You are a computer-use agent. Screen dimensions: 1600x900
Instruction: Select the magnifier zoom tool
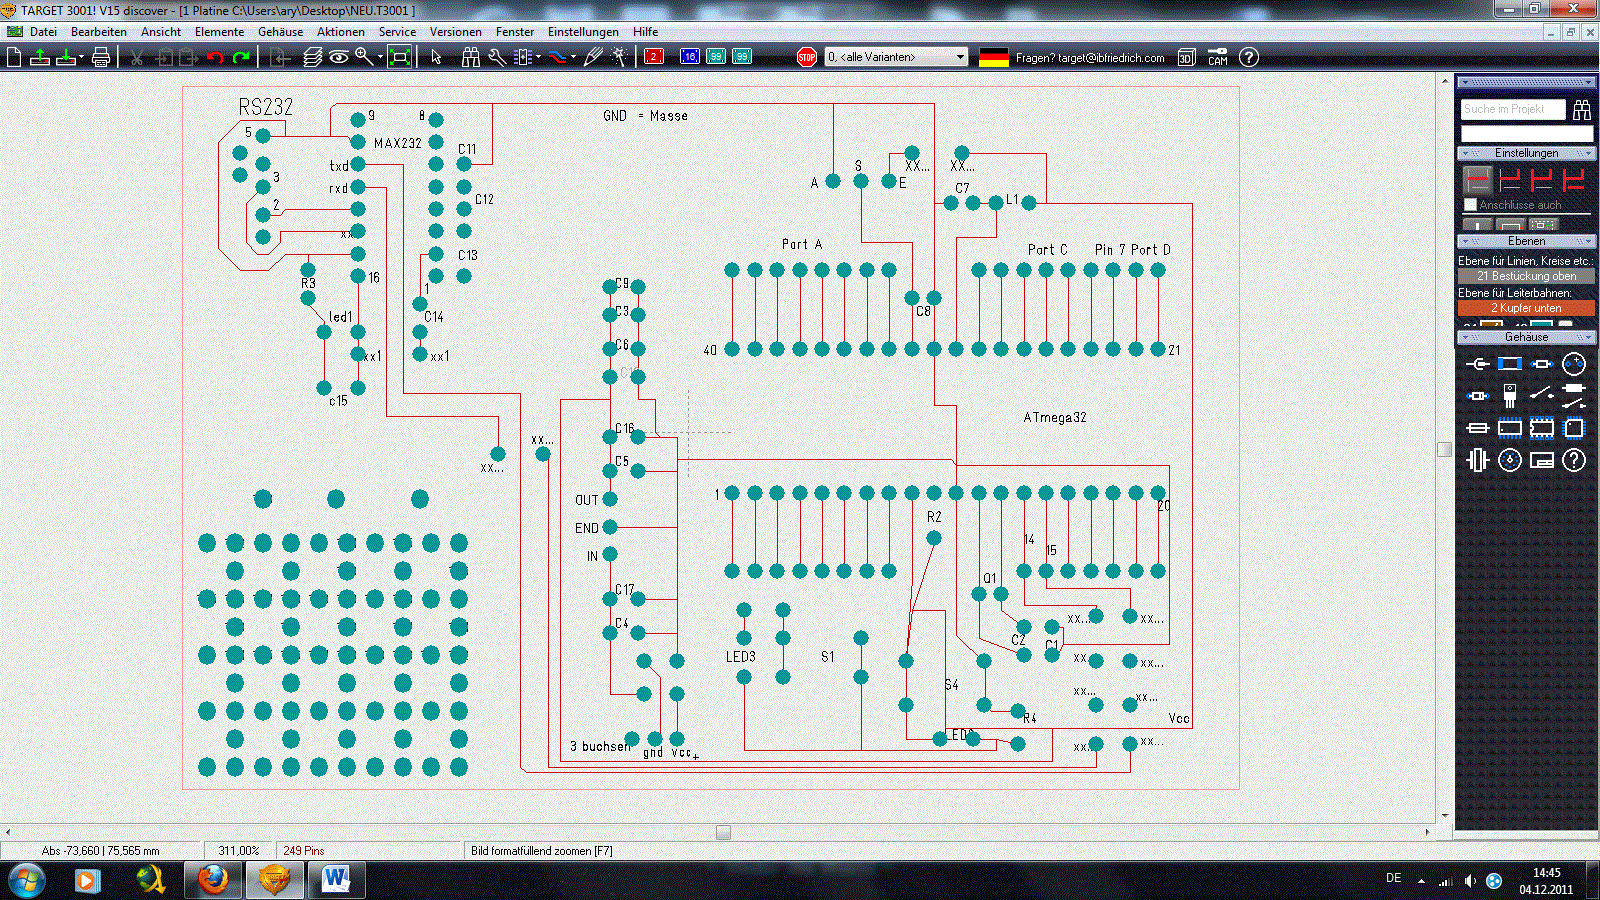[x=364, y=57]
